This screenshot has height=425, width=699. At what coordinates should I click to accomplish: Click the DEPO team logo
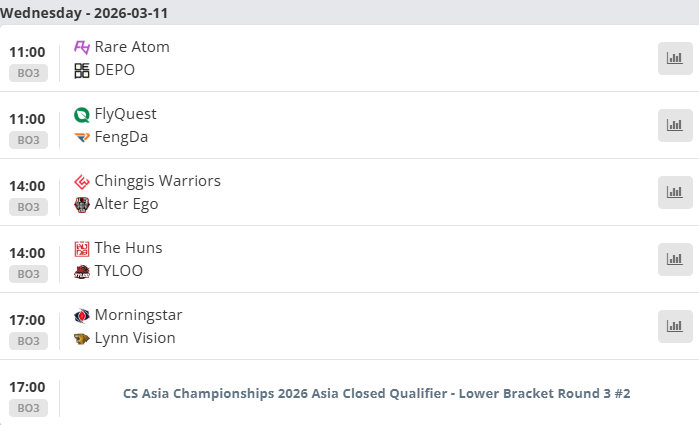82,70
